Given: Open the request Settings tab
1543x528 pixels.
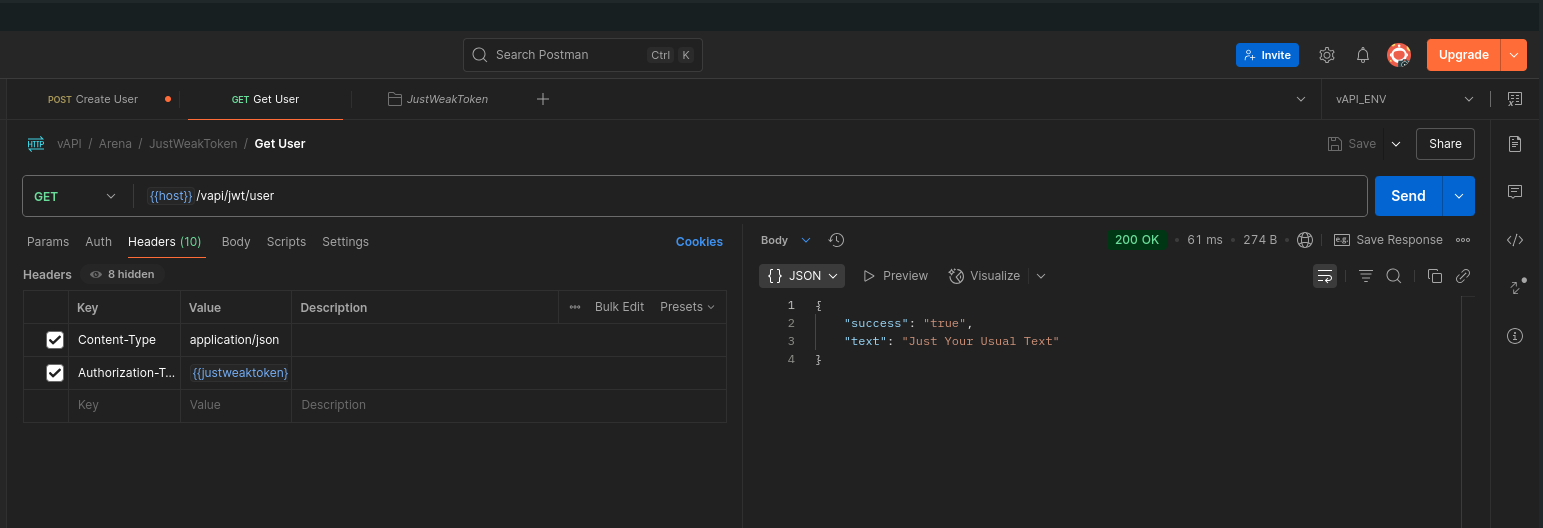Looking at the screenshot, I should (345, 242).
